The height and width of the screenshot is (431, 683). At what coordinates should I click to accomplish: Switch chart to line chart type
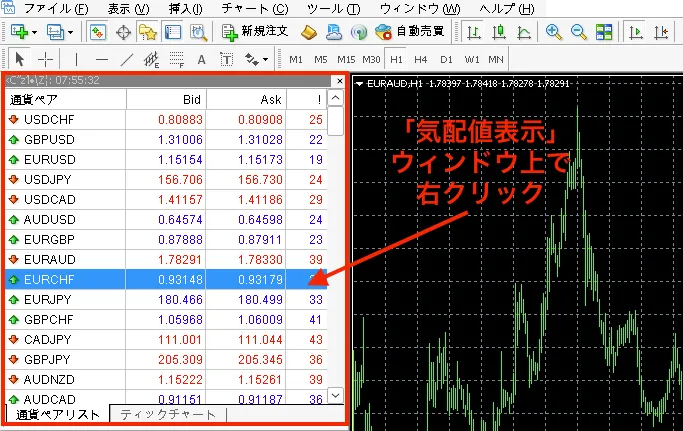tap(524, 32)
